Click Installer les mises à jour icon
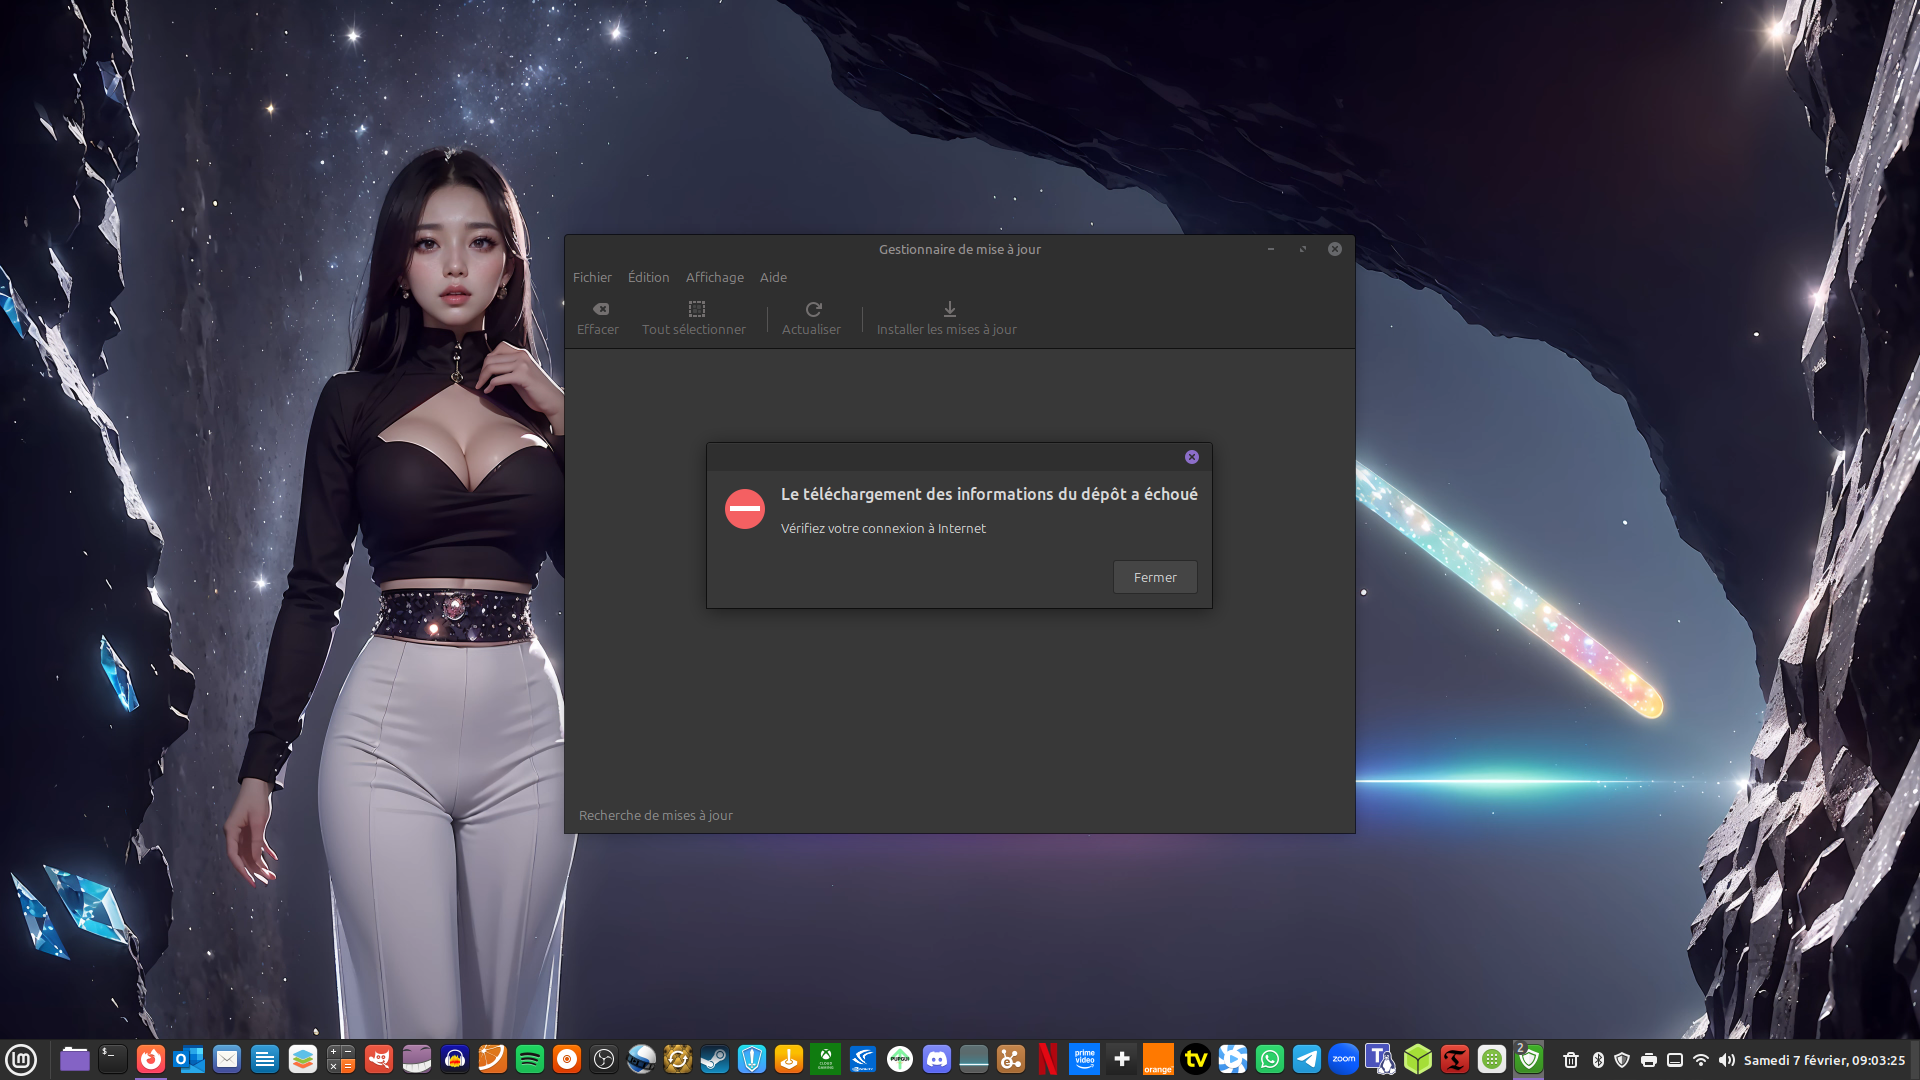The image size is (1920, 1080). click(x=949, y=310)
